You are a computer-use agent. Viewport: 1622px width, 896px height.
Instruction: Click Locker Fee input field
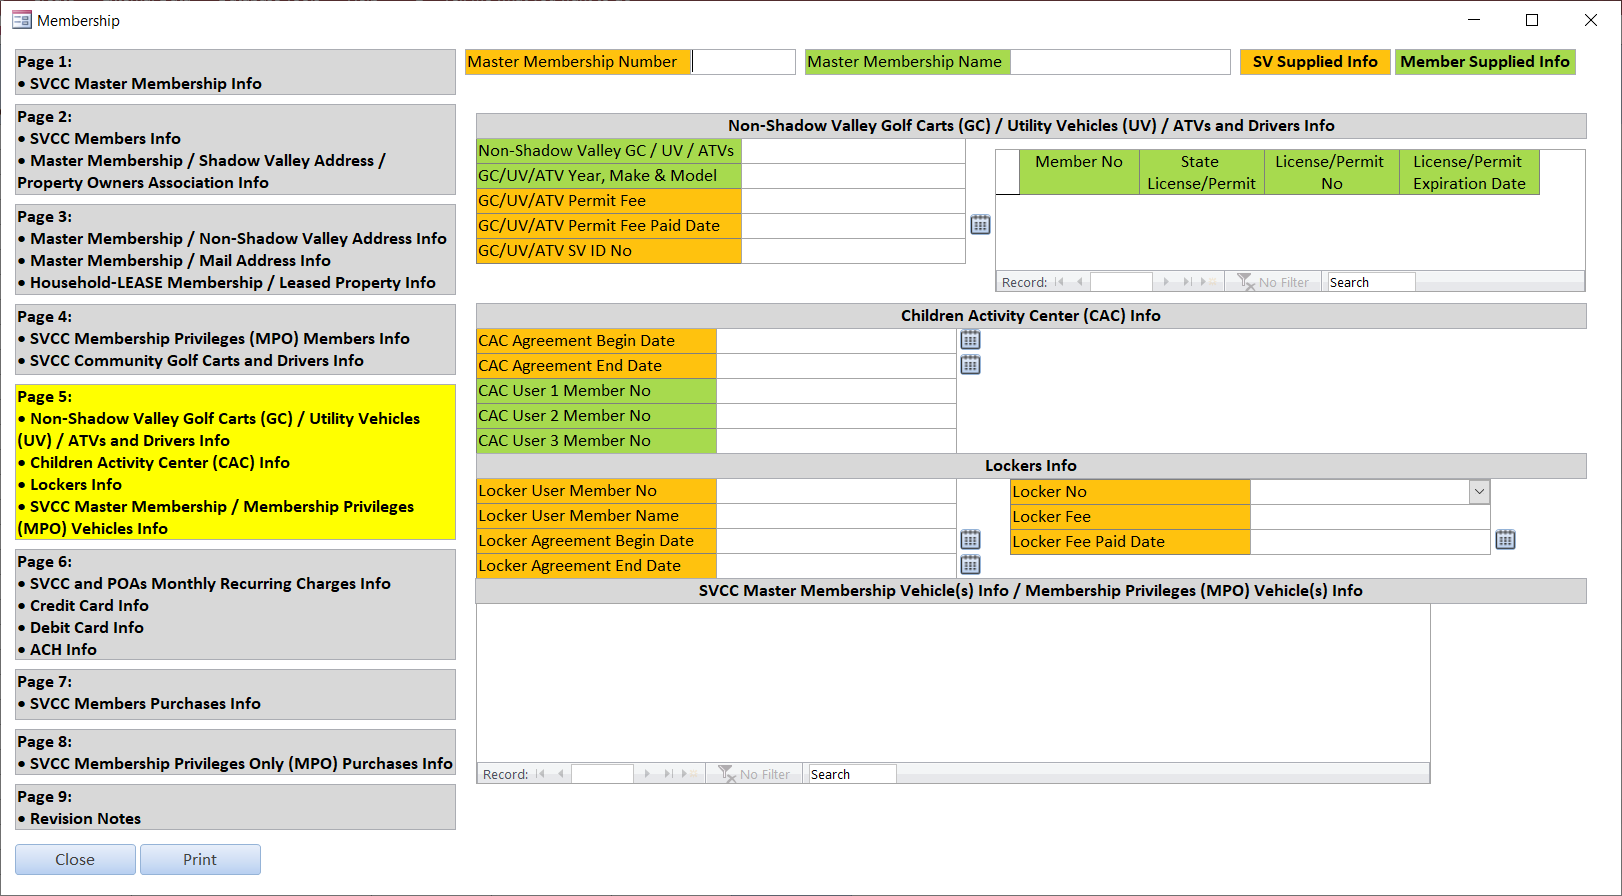[1370, 517]
